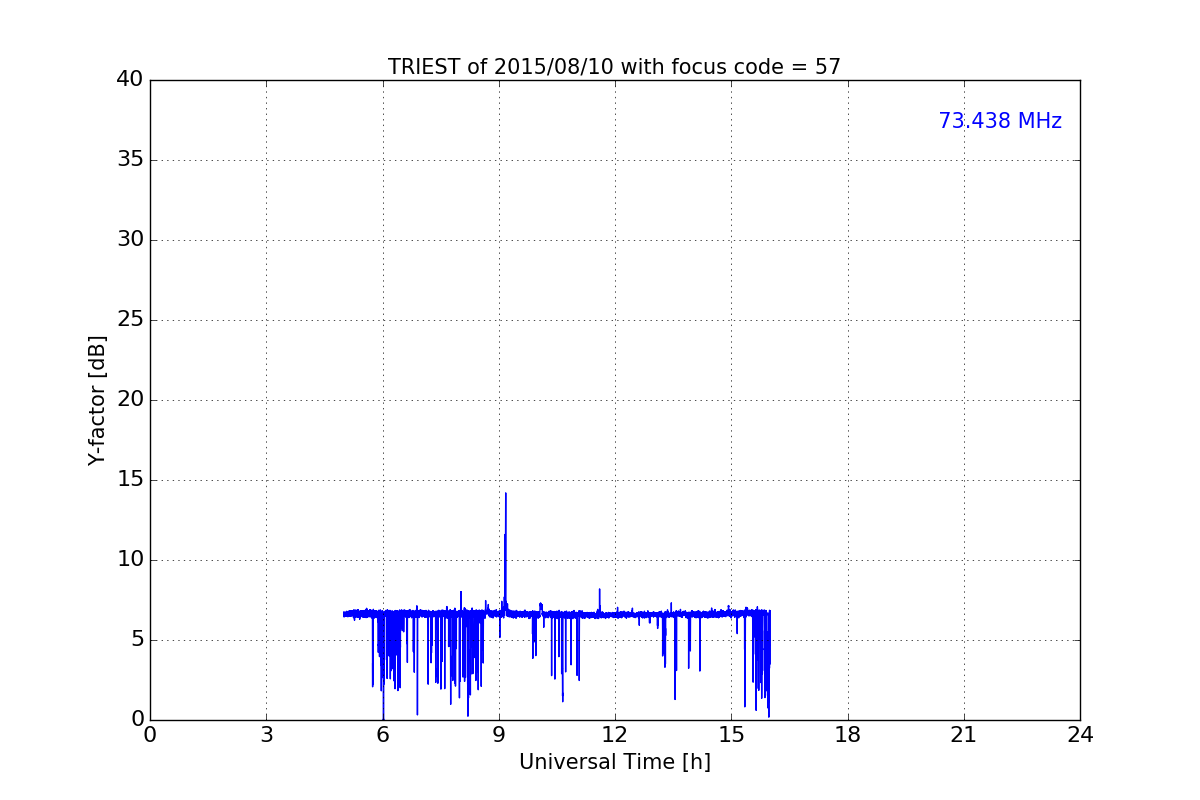Click the x-axis tick label '3'
The width and height of the screenshot is (1200, 800).
(x=266, y=735)
